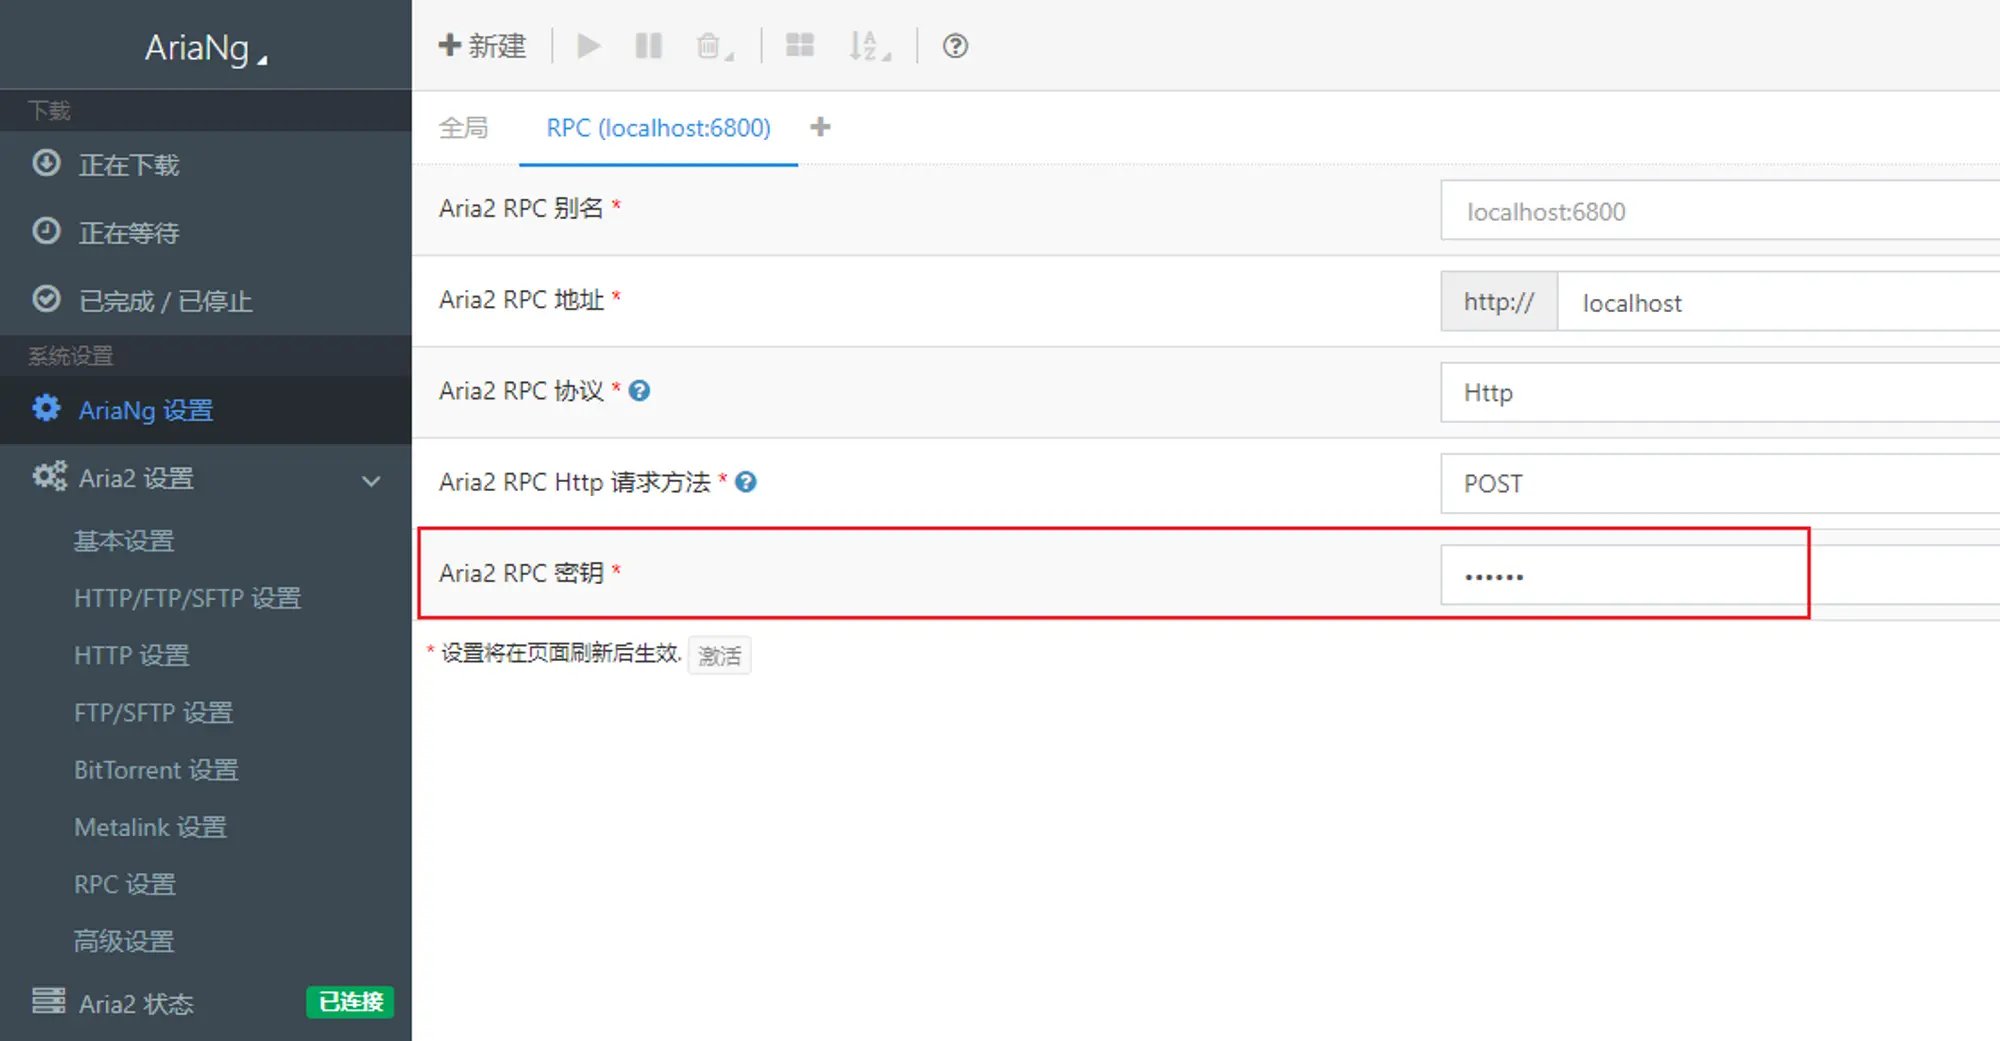
Task: Select the RPC (localhost:6800) tab
Action: click(658, 128)
